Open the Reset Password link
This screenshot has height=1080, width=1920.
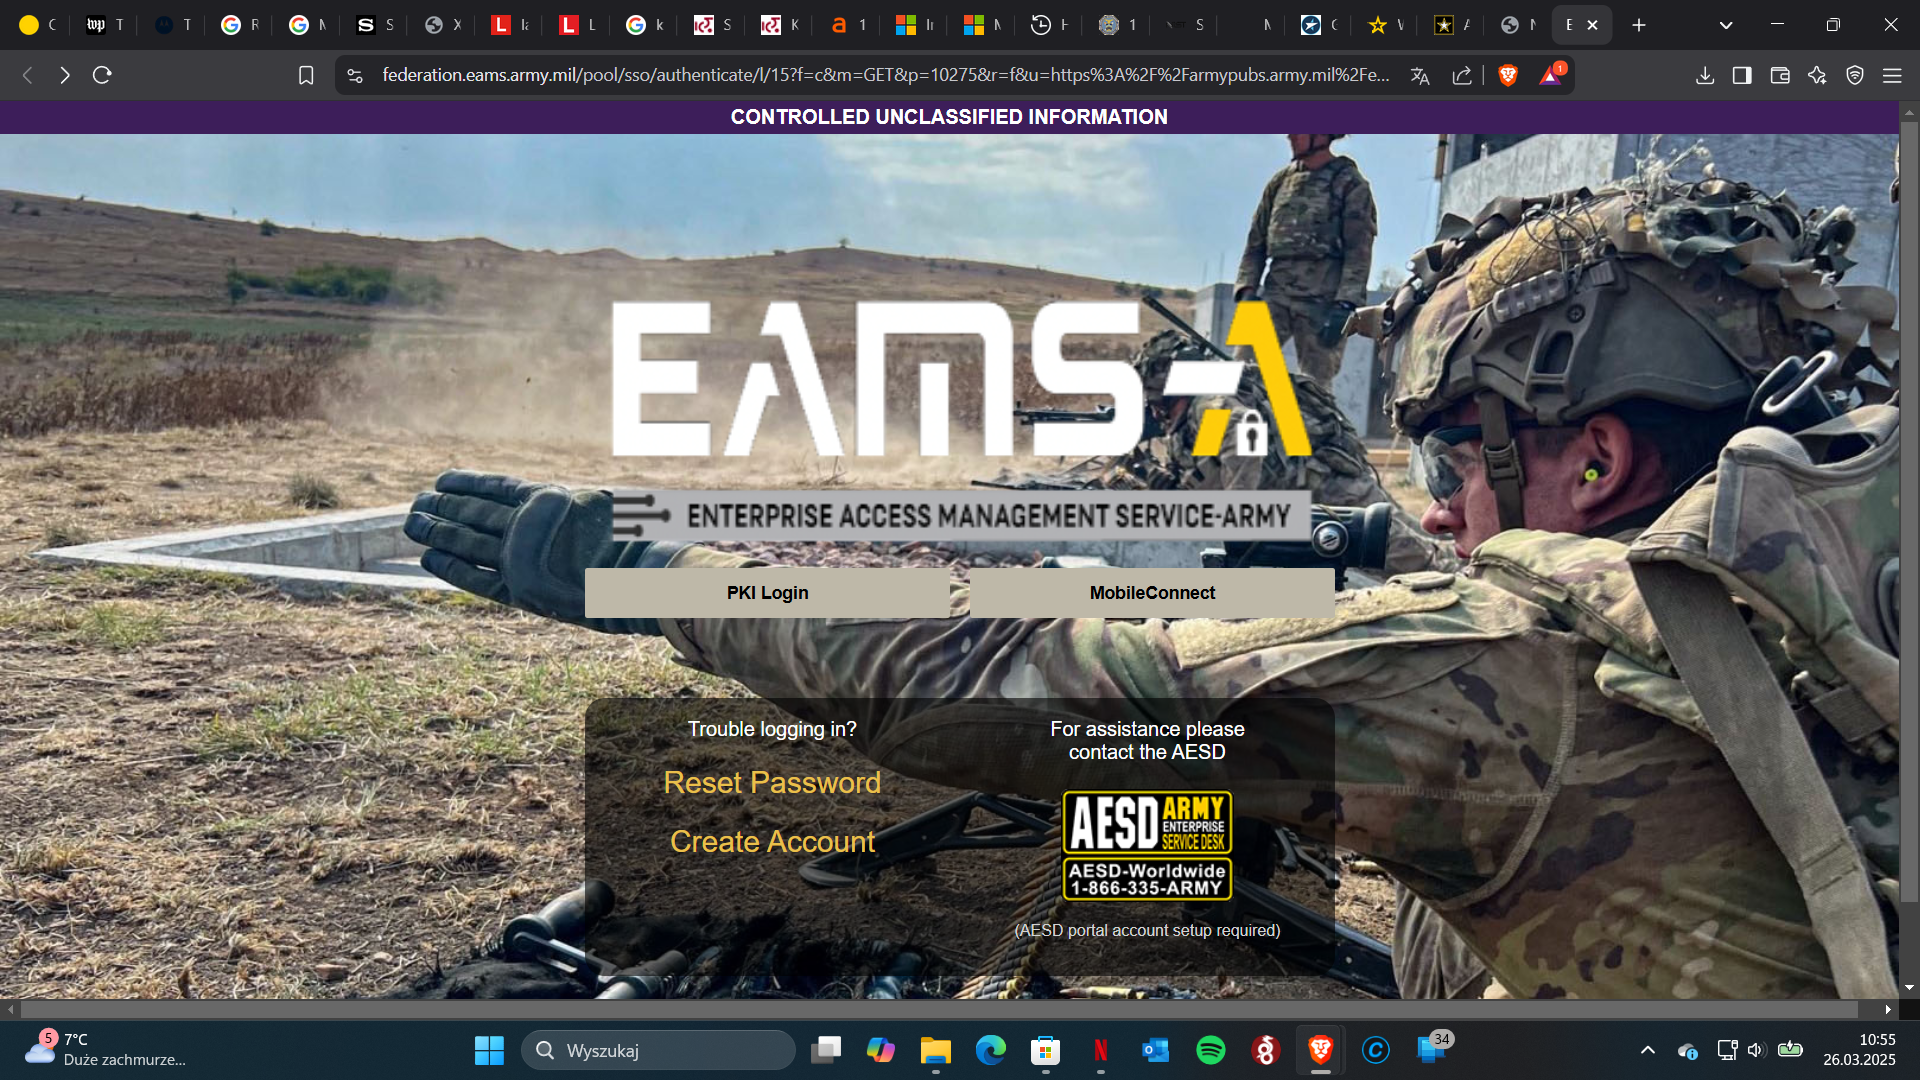(x=772, y=782)
